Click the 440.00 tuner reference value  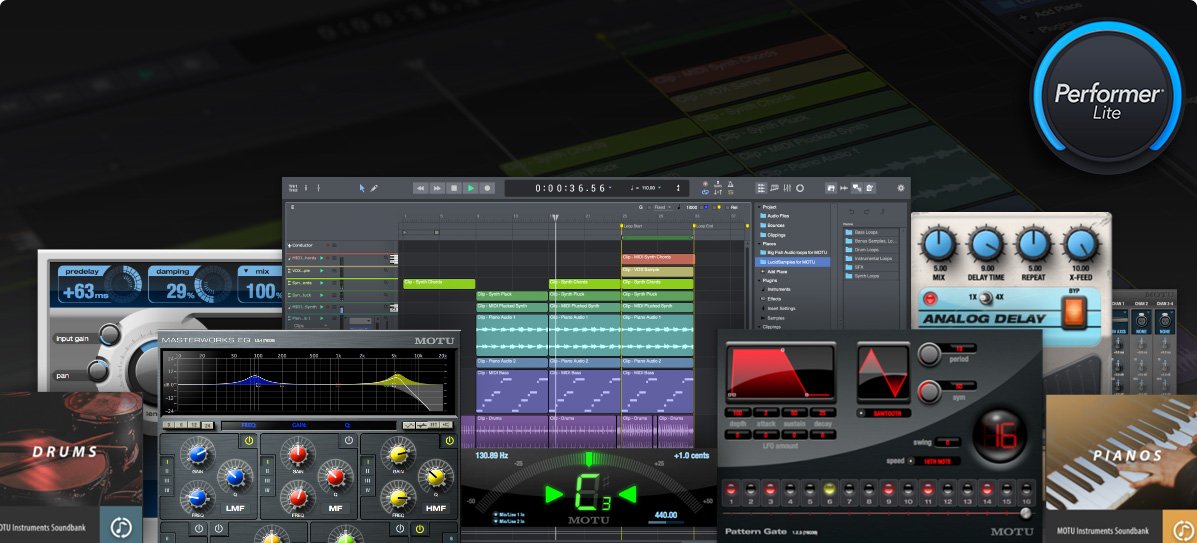click(668, 516)
